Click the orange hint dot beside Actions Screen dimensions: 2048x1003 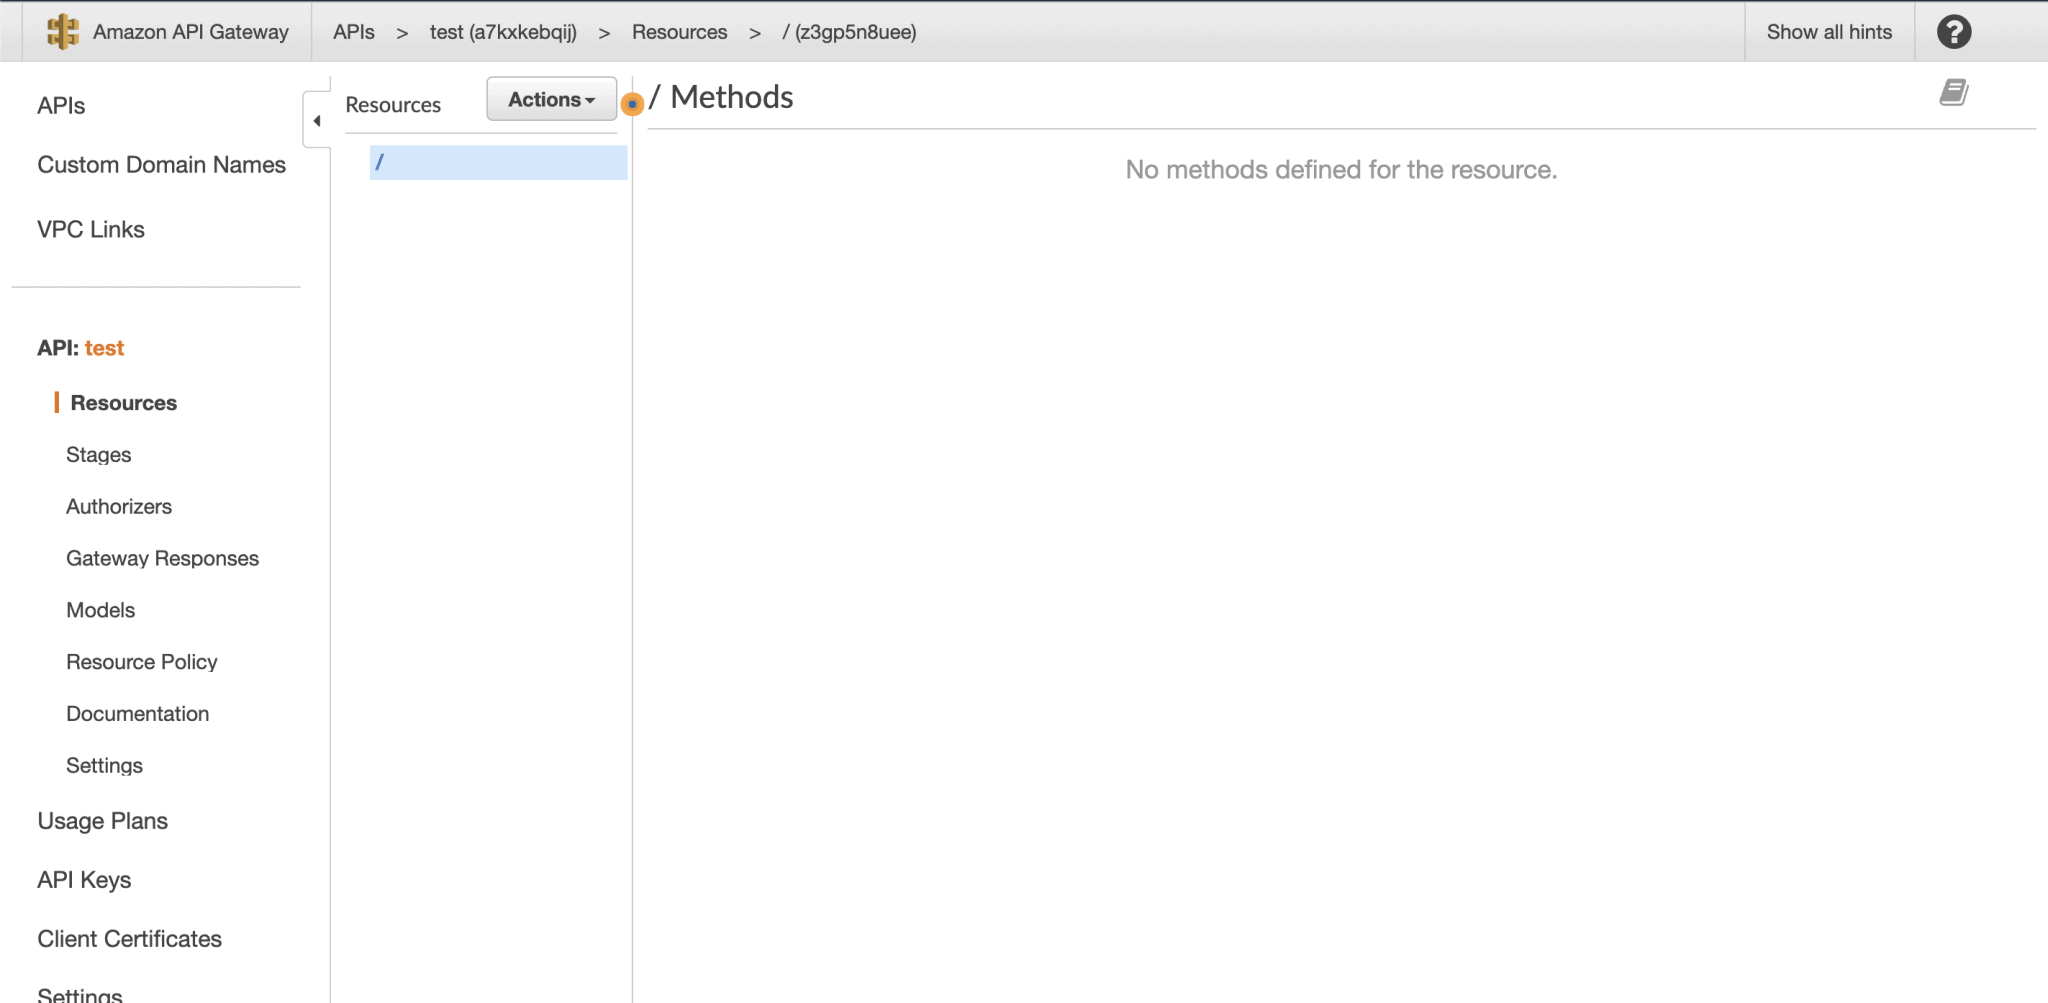click(x=632, y=104)
